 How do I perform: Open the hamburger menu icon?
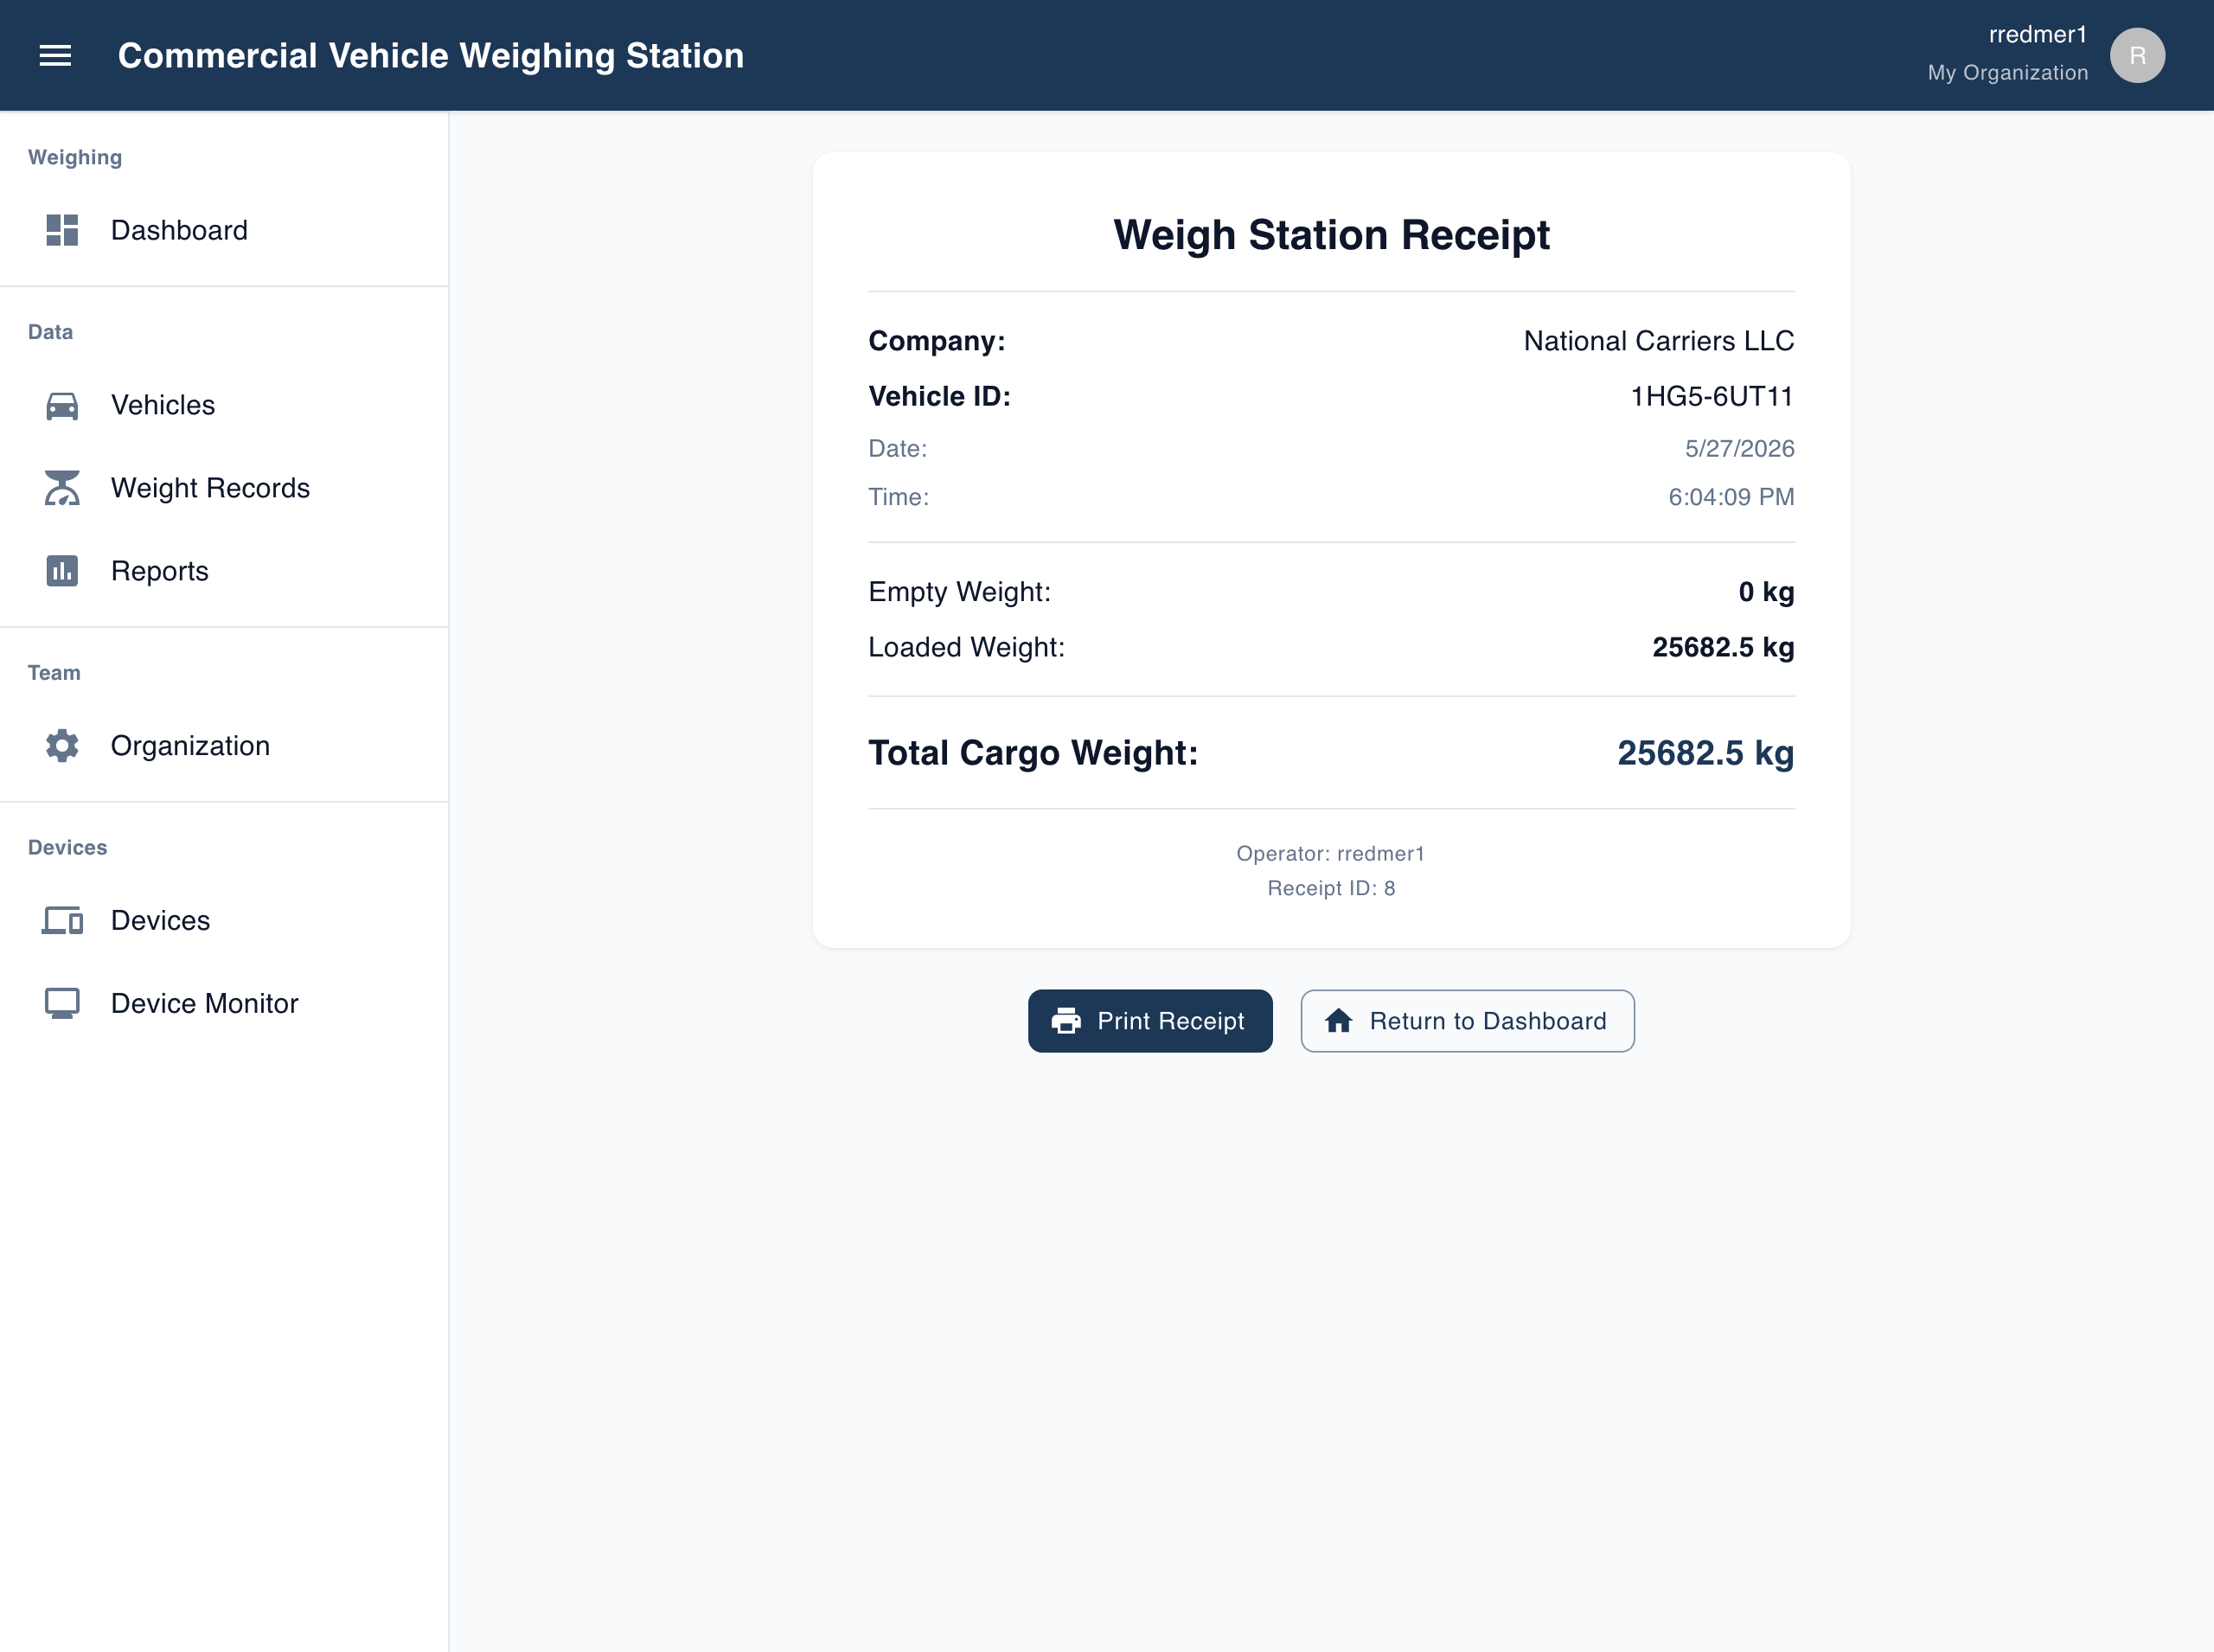coord(55,56)
